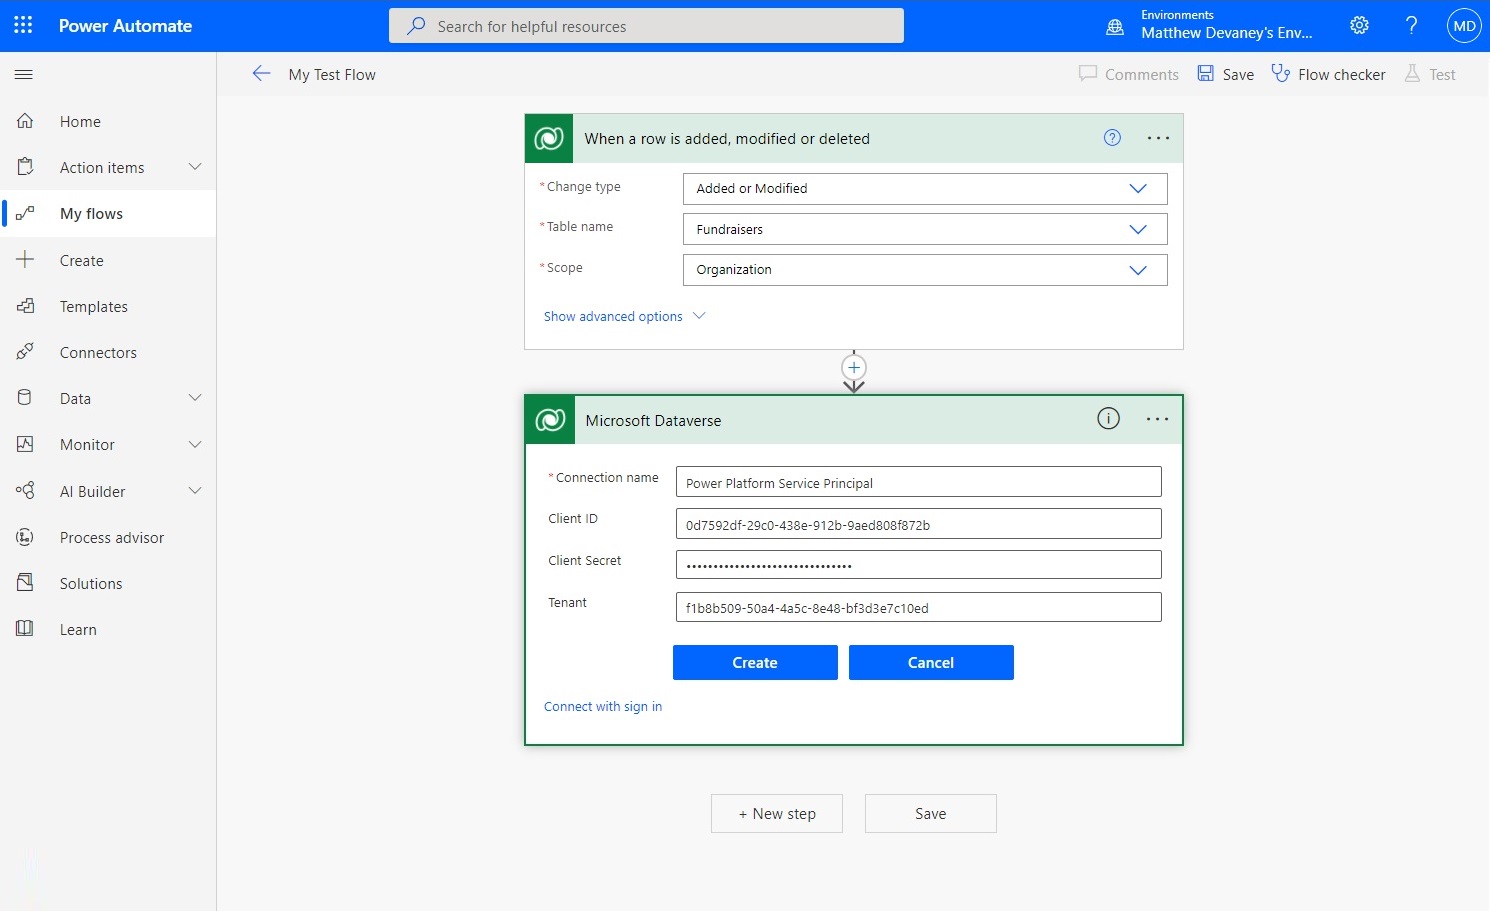This screenshot has width=1490, height=911.
Task: Click the MD account avatar
Action: pos(1463,25)
